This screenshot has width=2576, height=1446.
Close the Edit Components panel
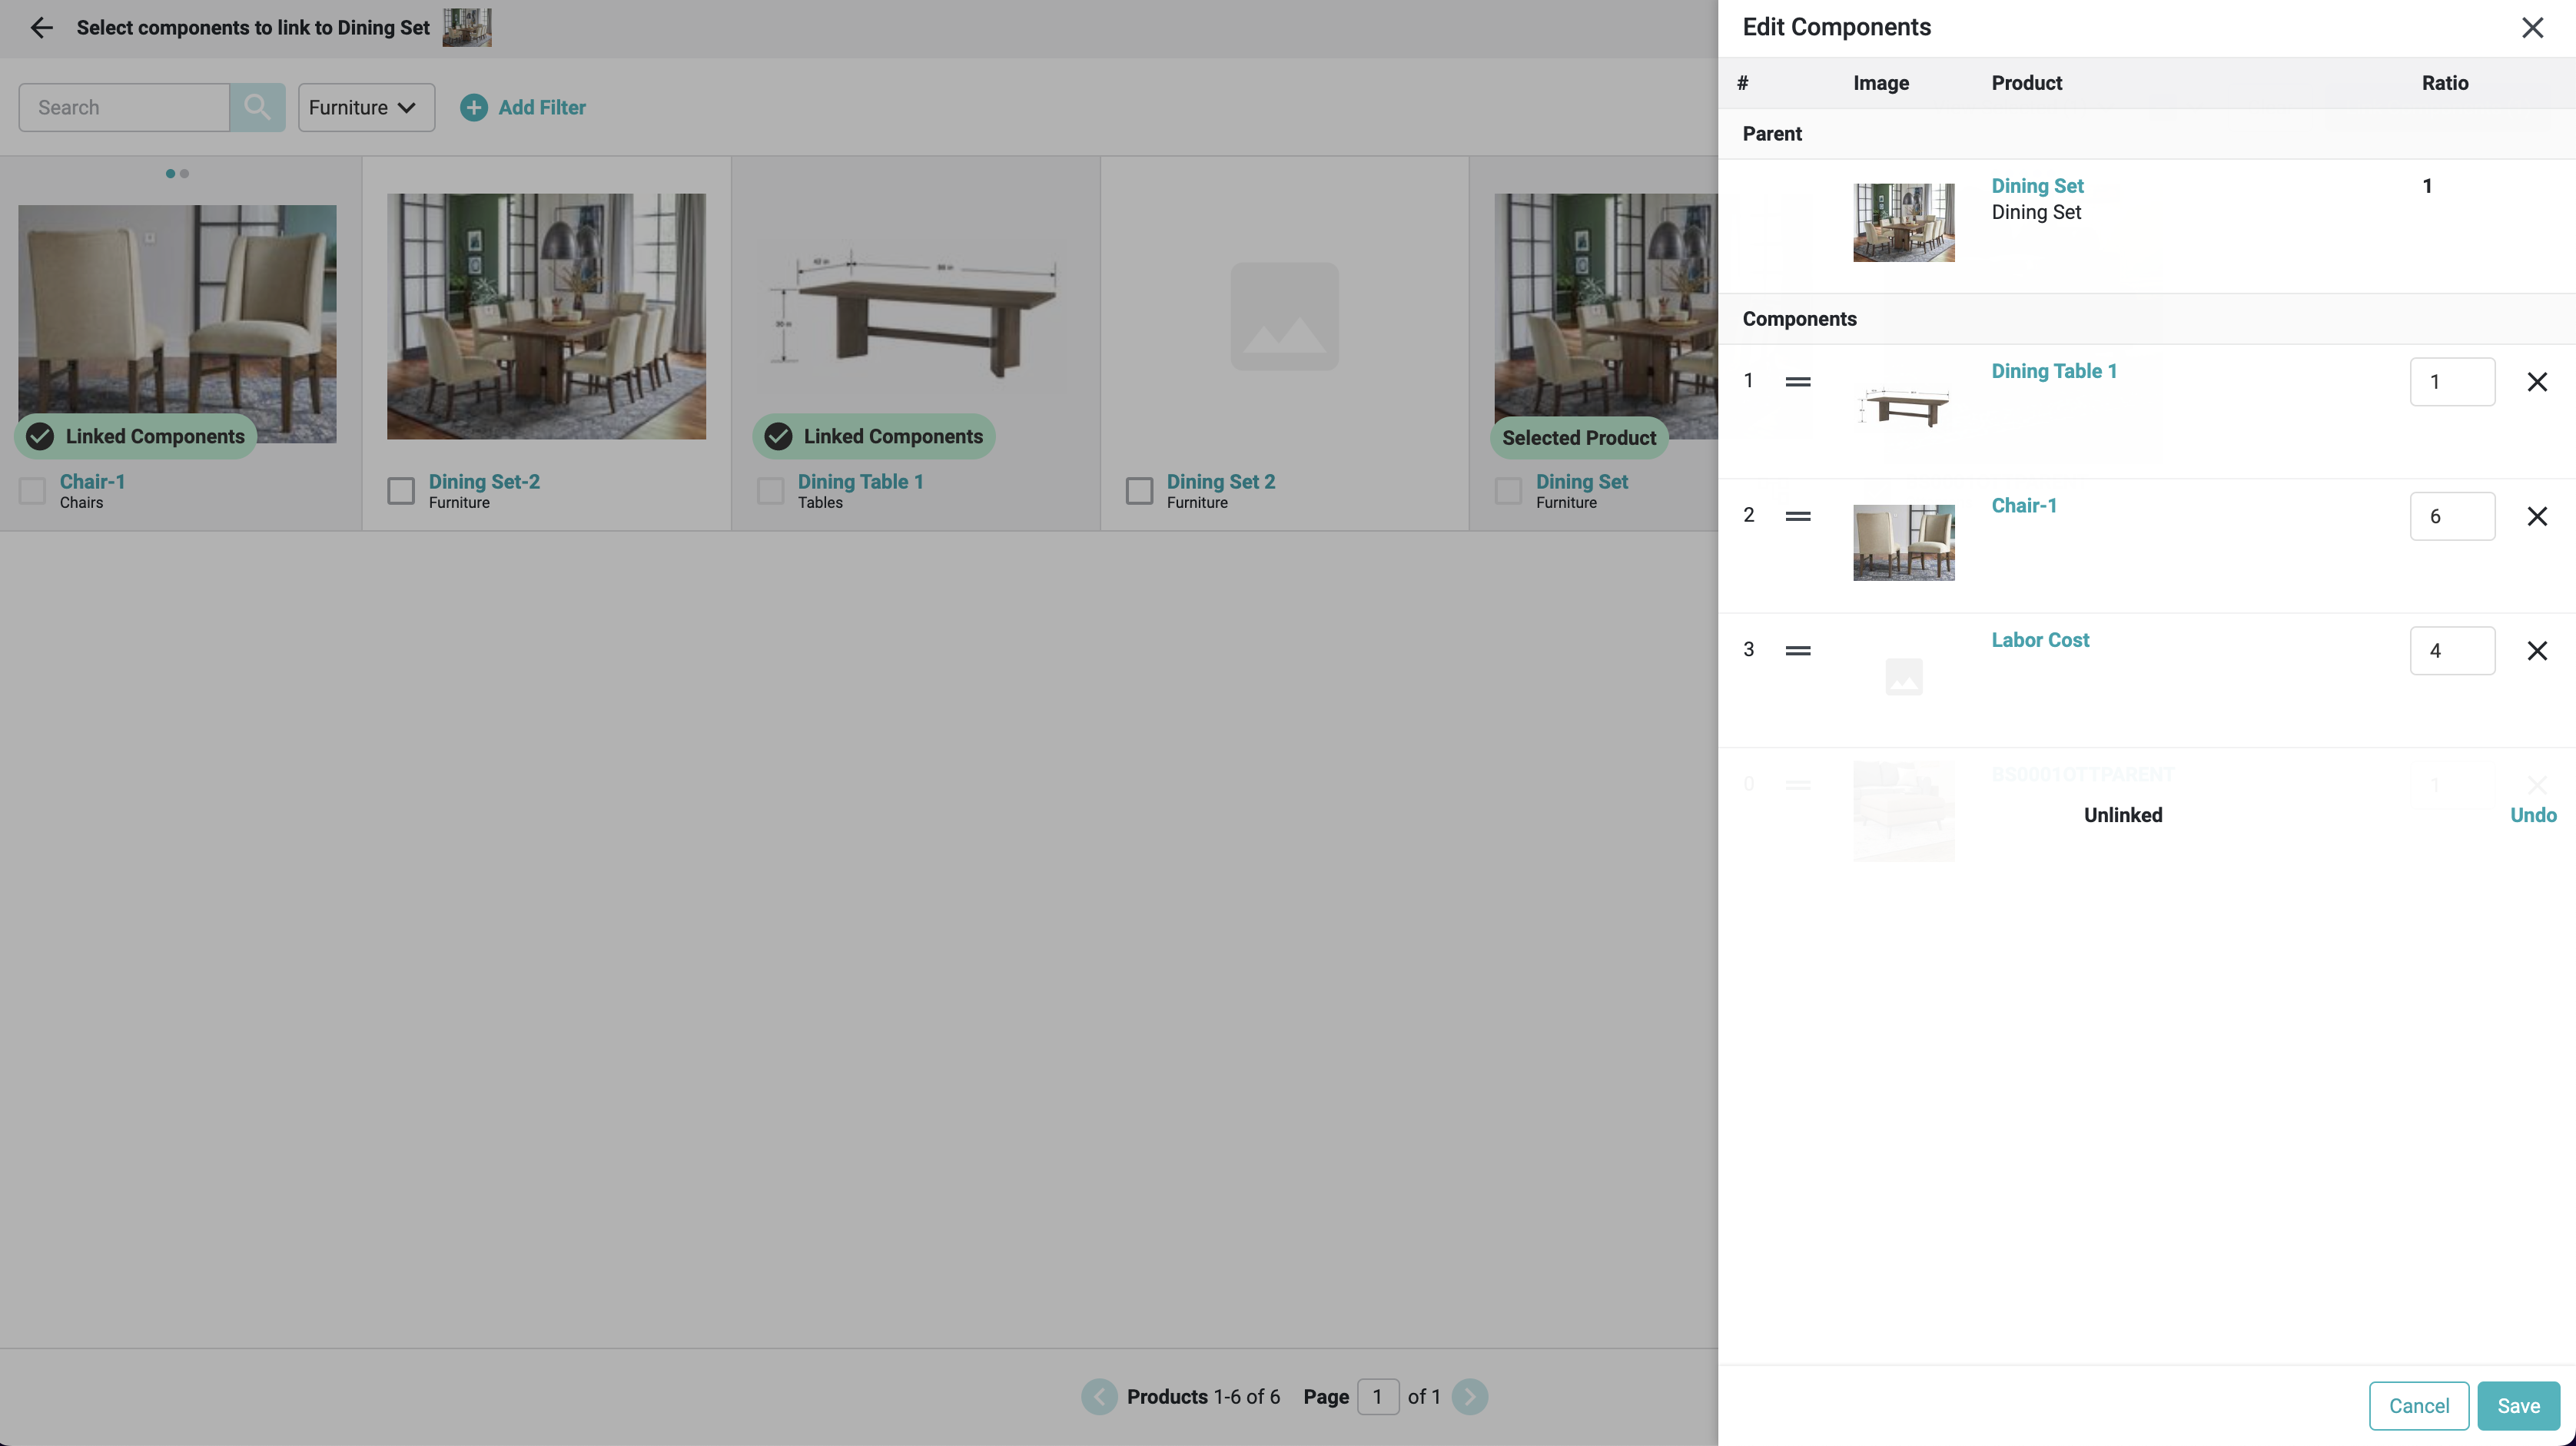2531,27
